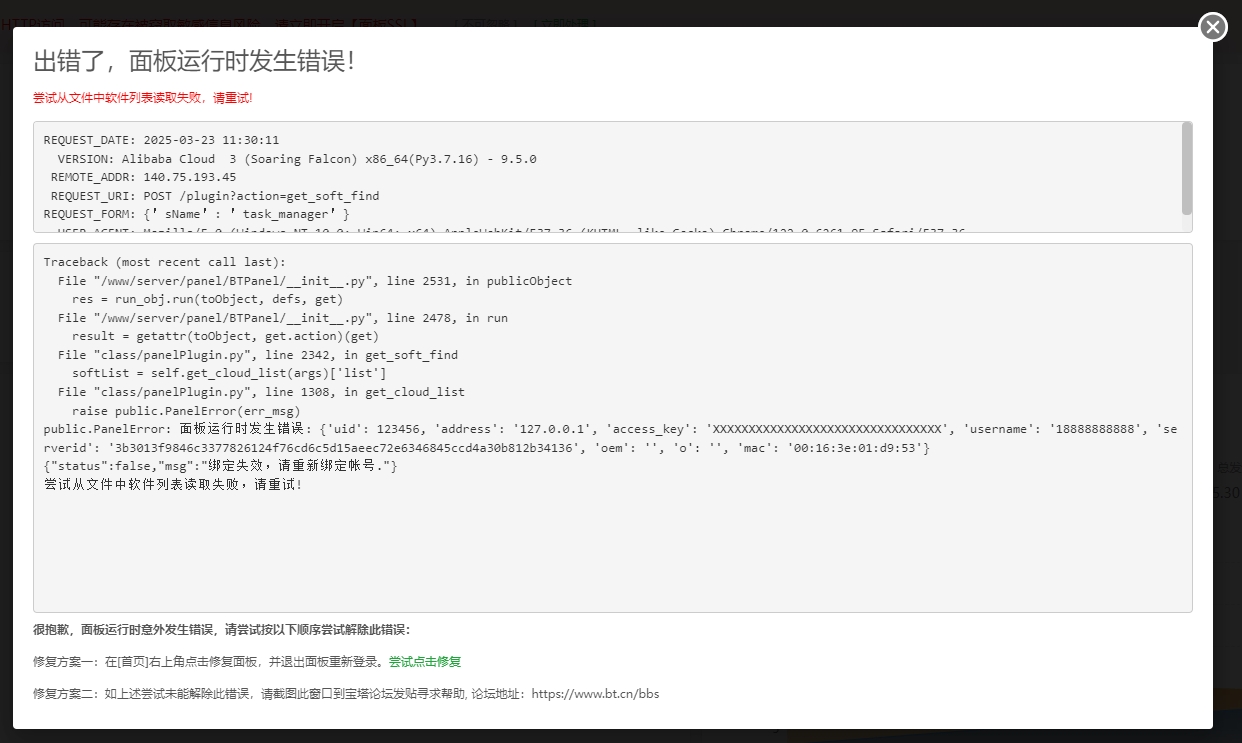Click the raise public.PanelError(err_msg) line

186,410
